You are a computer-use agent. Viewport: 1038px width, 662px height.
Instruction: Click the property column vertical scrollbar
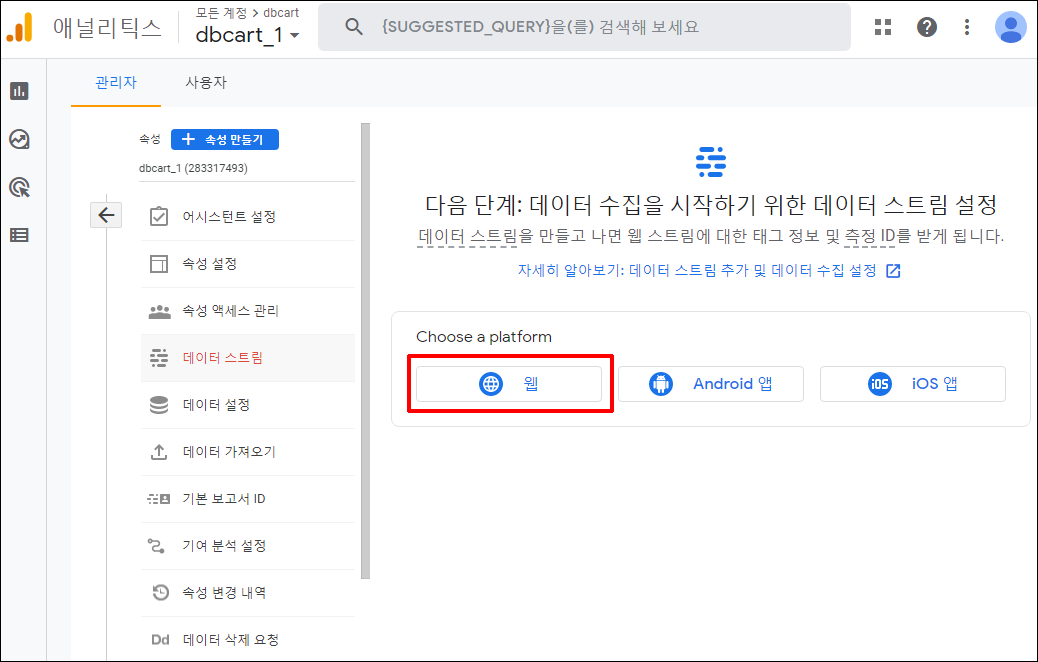pos(365,350)
